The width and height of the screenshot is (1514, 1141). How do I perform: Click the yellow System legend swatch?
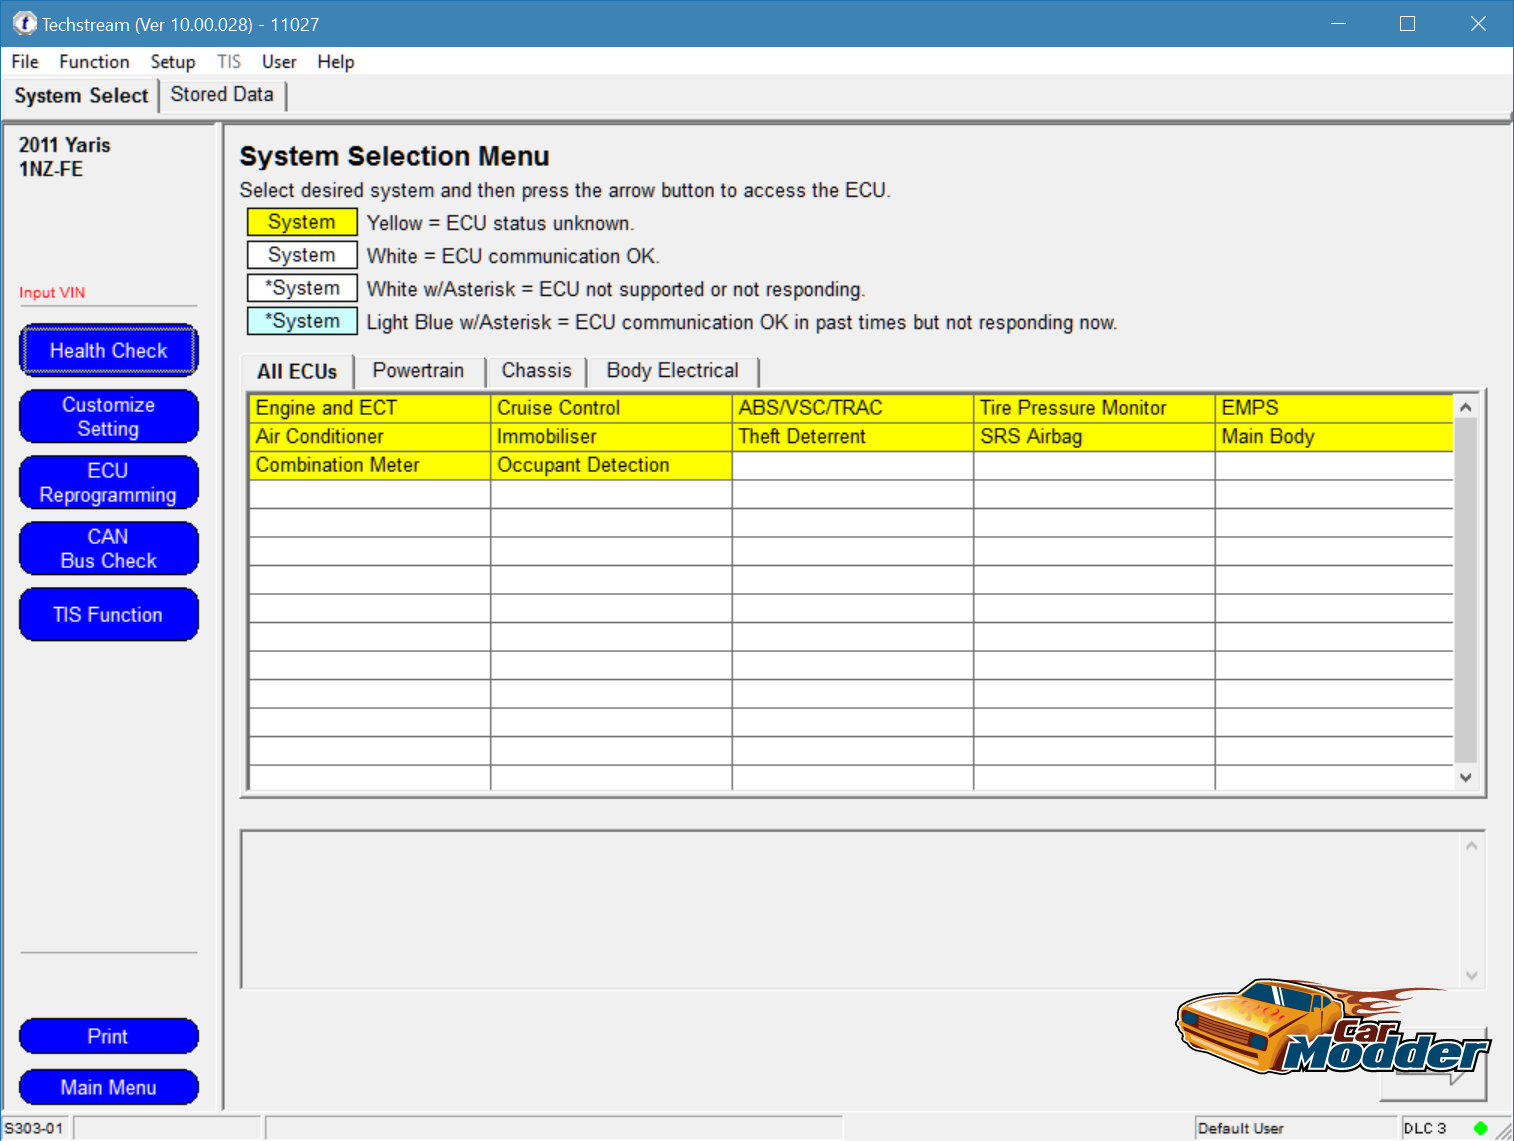pyautogui.click(x=302, y=222)
